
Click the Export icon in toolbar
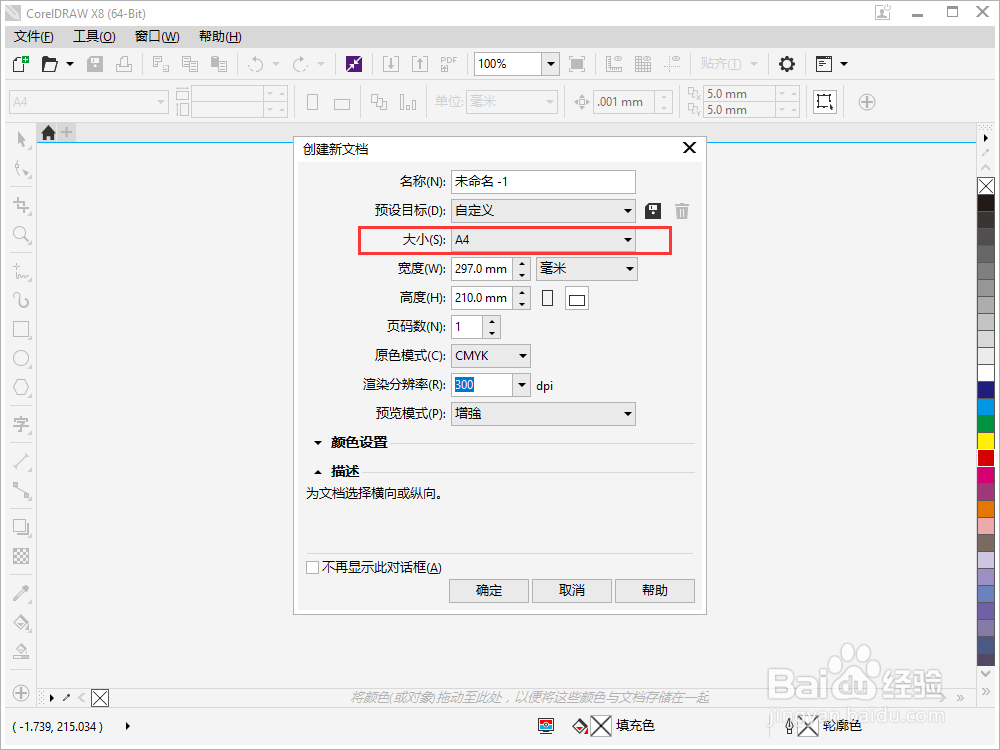tap(420, 64)
